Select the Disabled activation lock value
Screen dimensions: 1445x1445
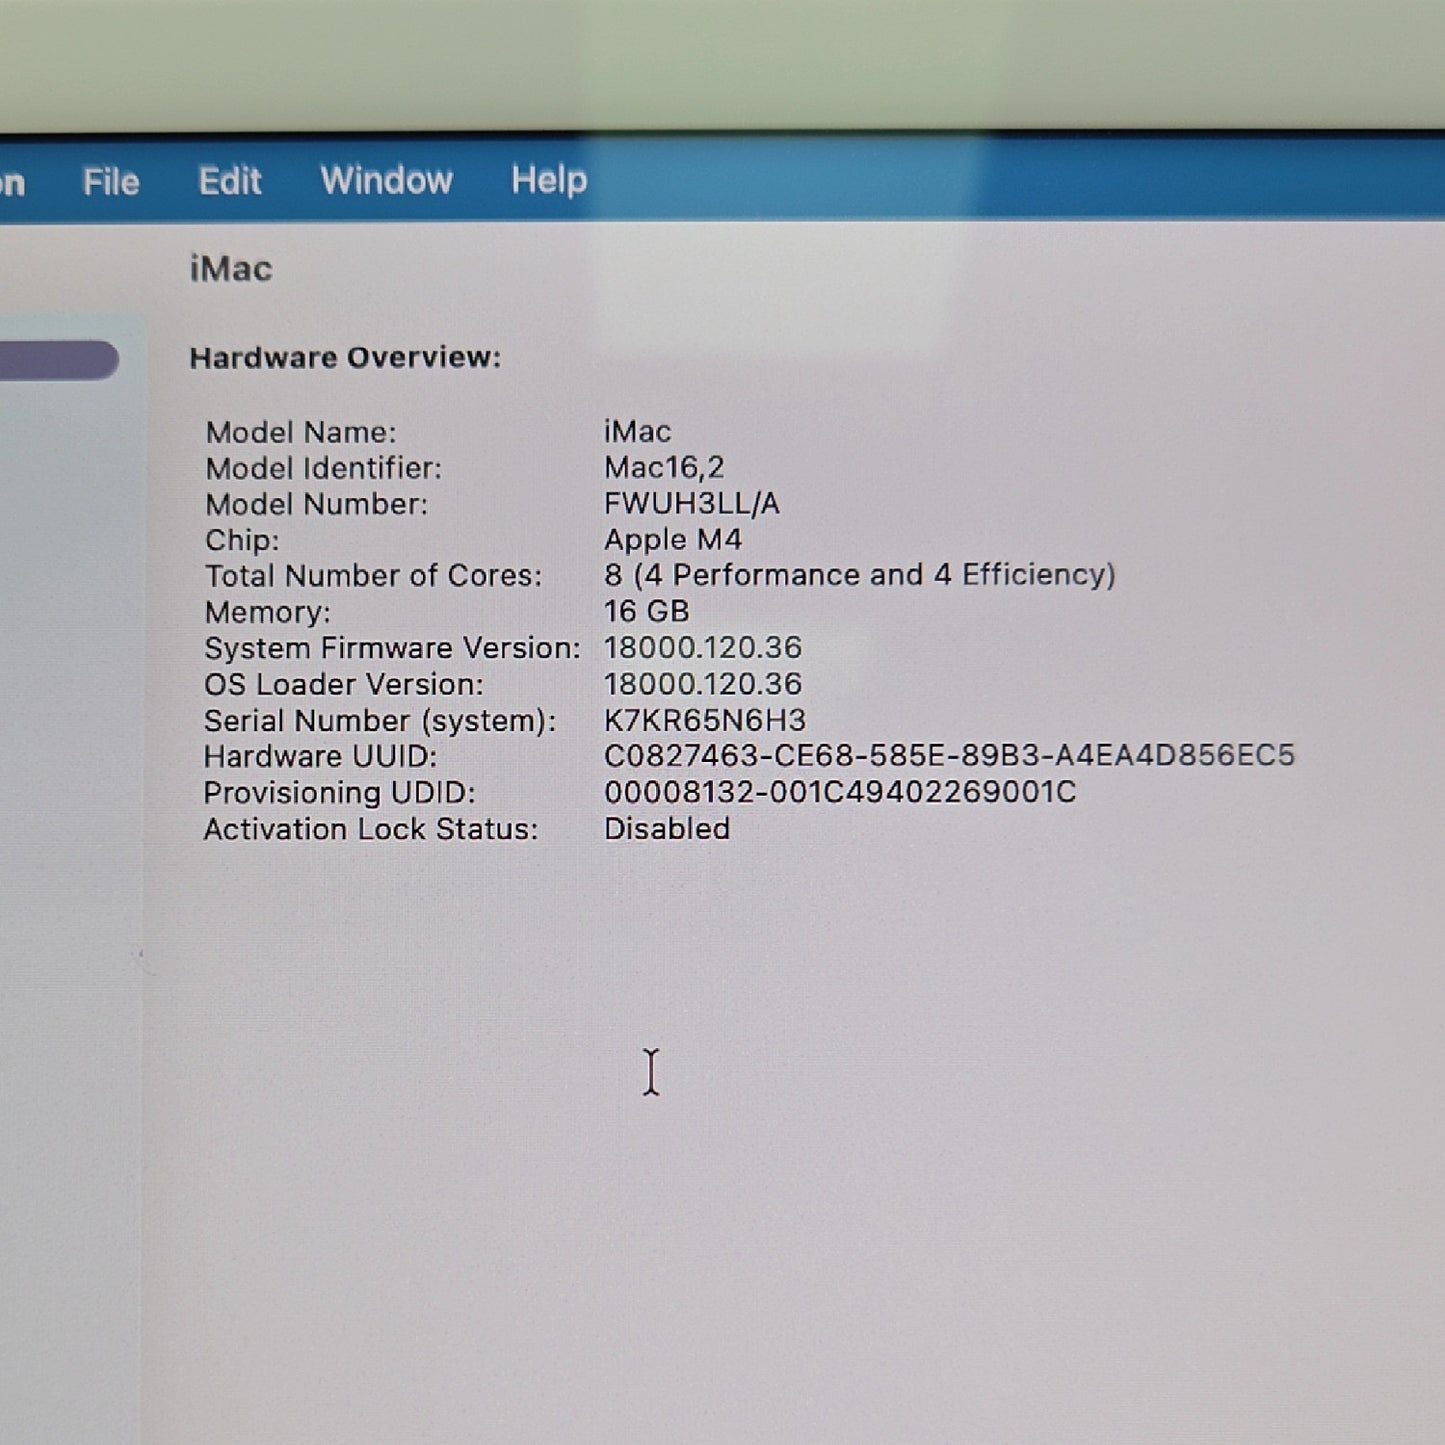[x=667, y=829]
